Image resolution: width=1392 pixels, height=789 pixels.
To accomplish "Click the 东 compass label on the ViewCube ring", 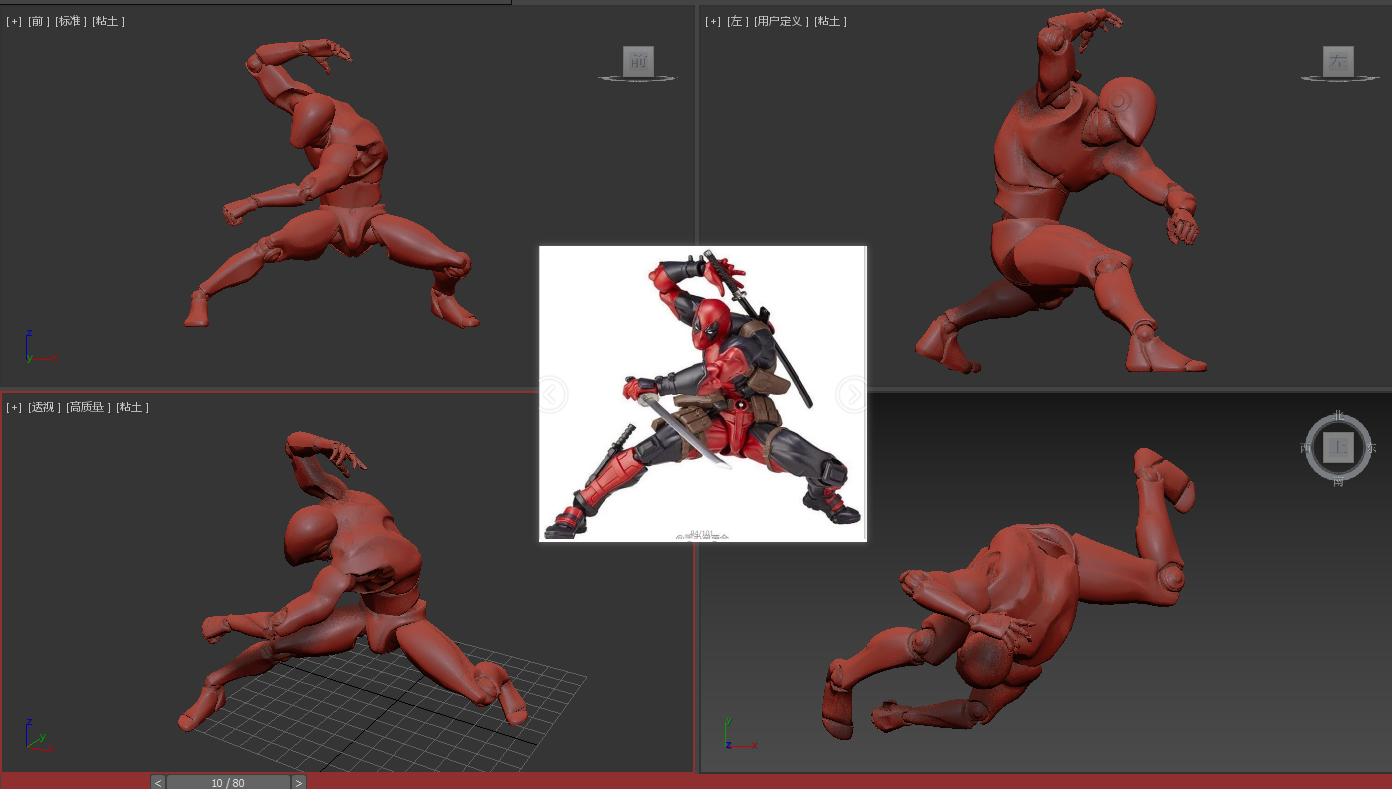I will (1371, 448).
